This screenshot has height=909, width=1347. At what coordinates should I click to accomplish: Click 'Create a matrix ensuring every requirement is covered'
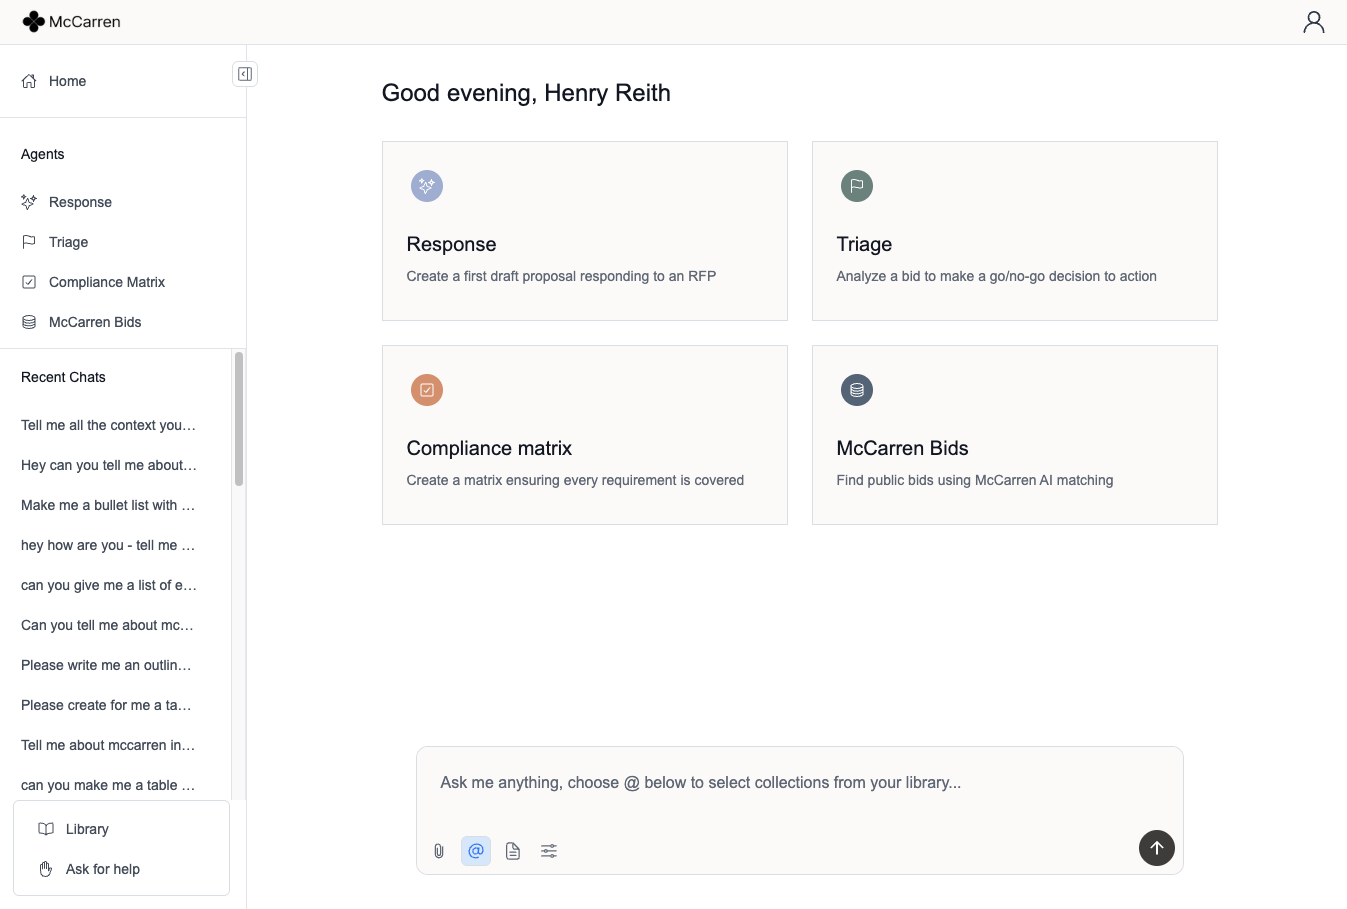pos(575,480)
